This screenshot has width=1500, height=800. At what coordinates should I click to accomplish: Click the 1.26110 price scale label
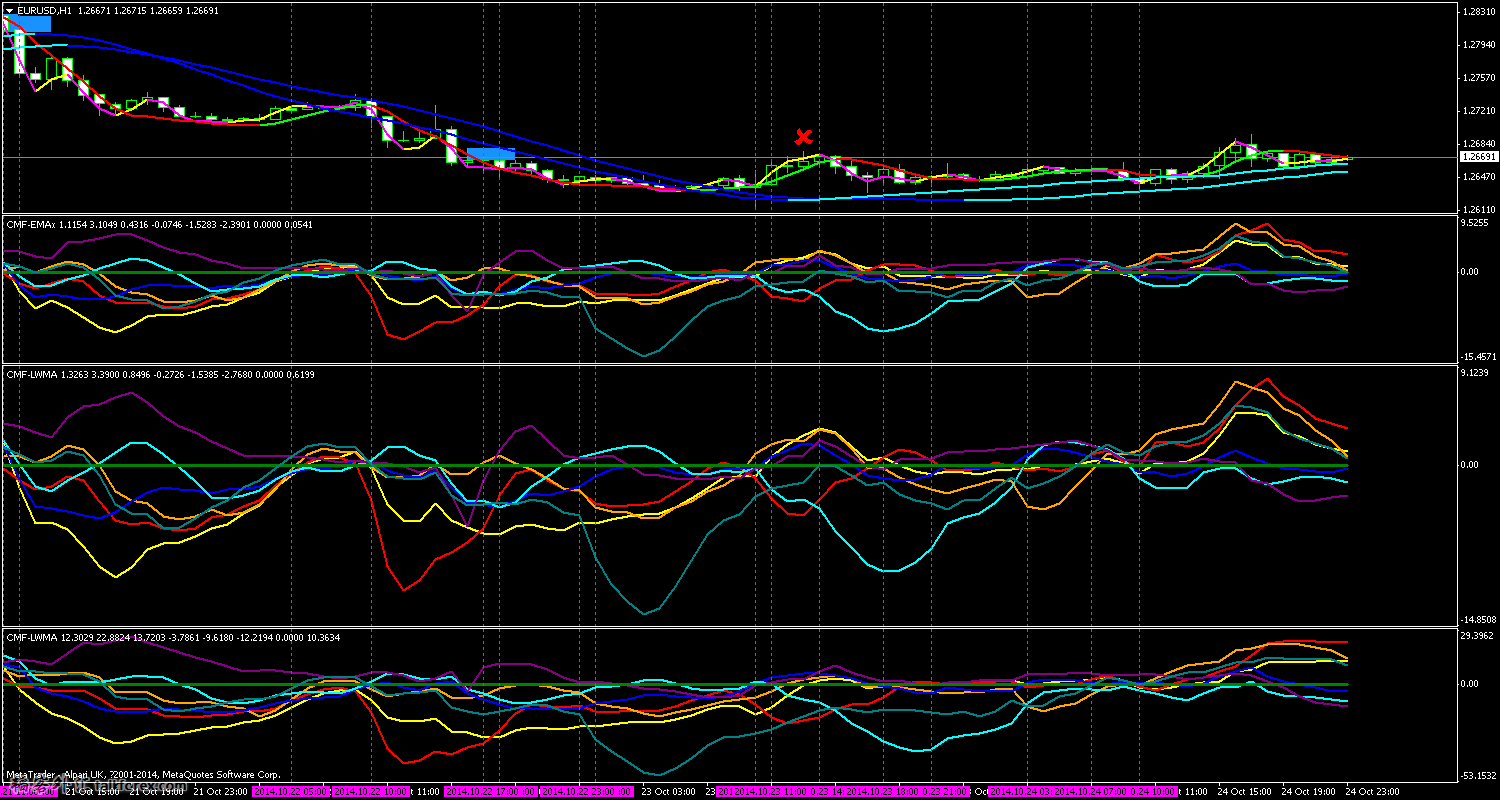click(x=1478, y=210)
